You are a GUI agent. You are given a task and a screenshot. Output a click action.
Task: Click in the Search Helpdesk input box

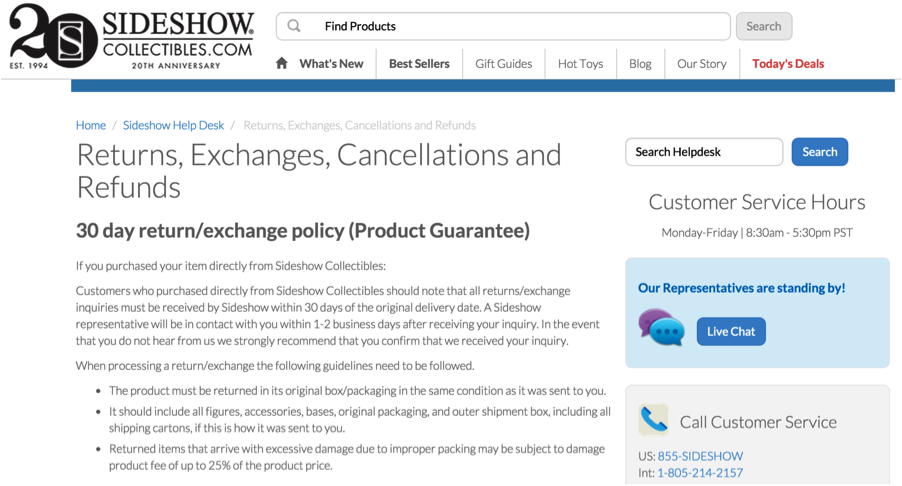(x=704, y=152)
